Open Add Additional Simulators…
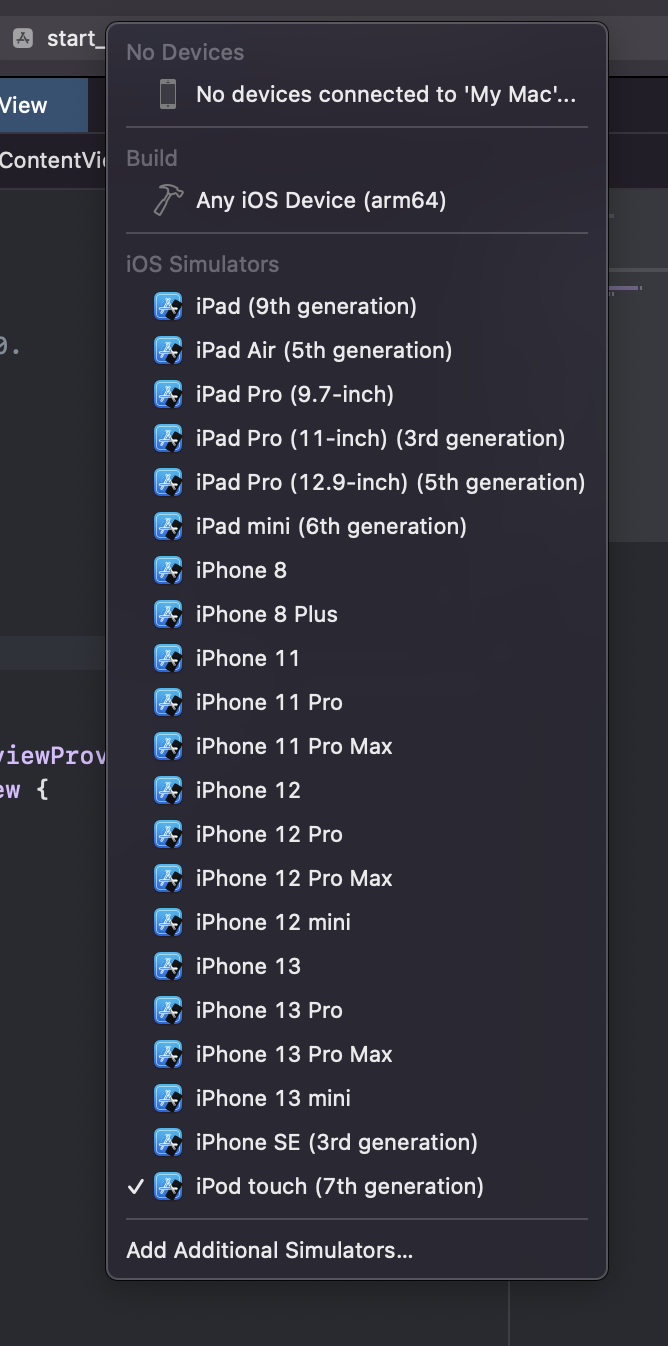The height and width of the screenshot is (1346, 668). click(269, 1250)
